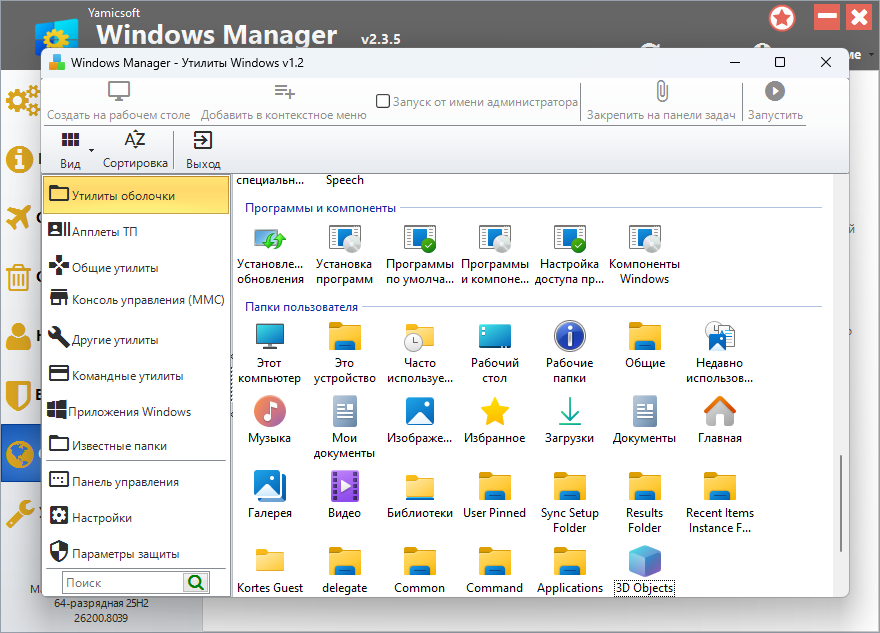Launch Установка программ icon
This screenshot has width=880, height=633.
(x=344, y=240)
